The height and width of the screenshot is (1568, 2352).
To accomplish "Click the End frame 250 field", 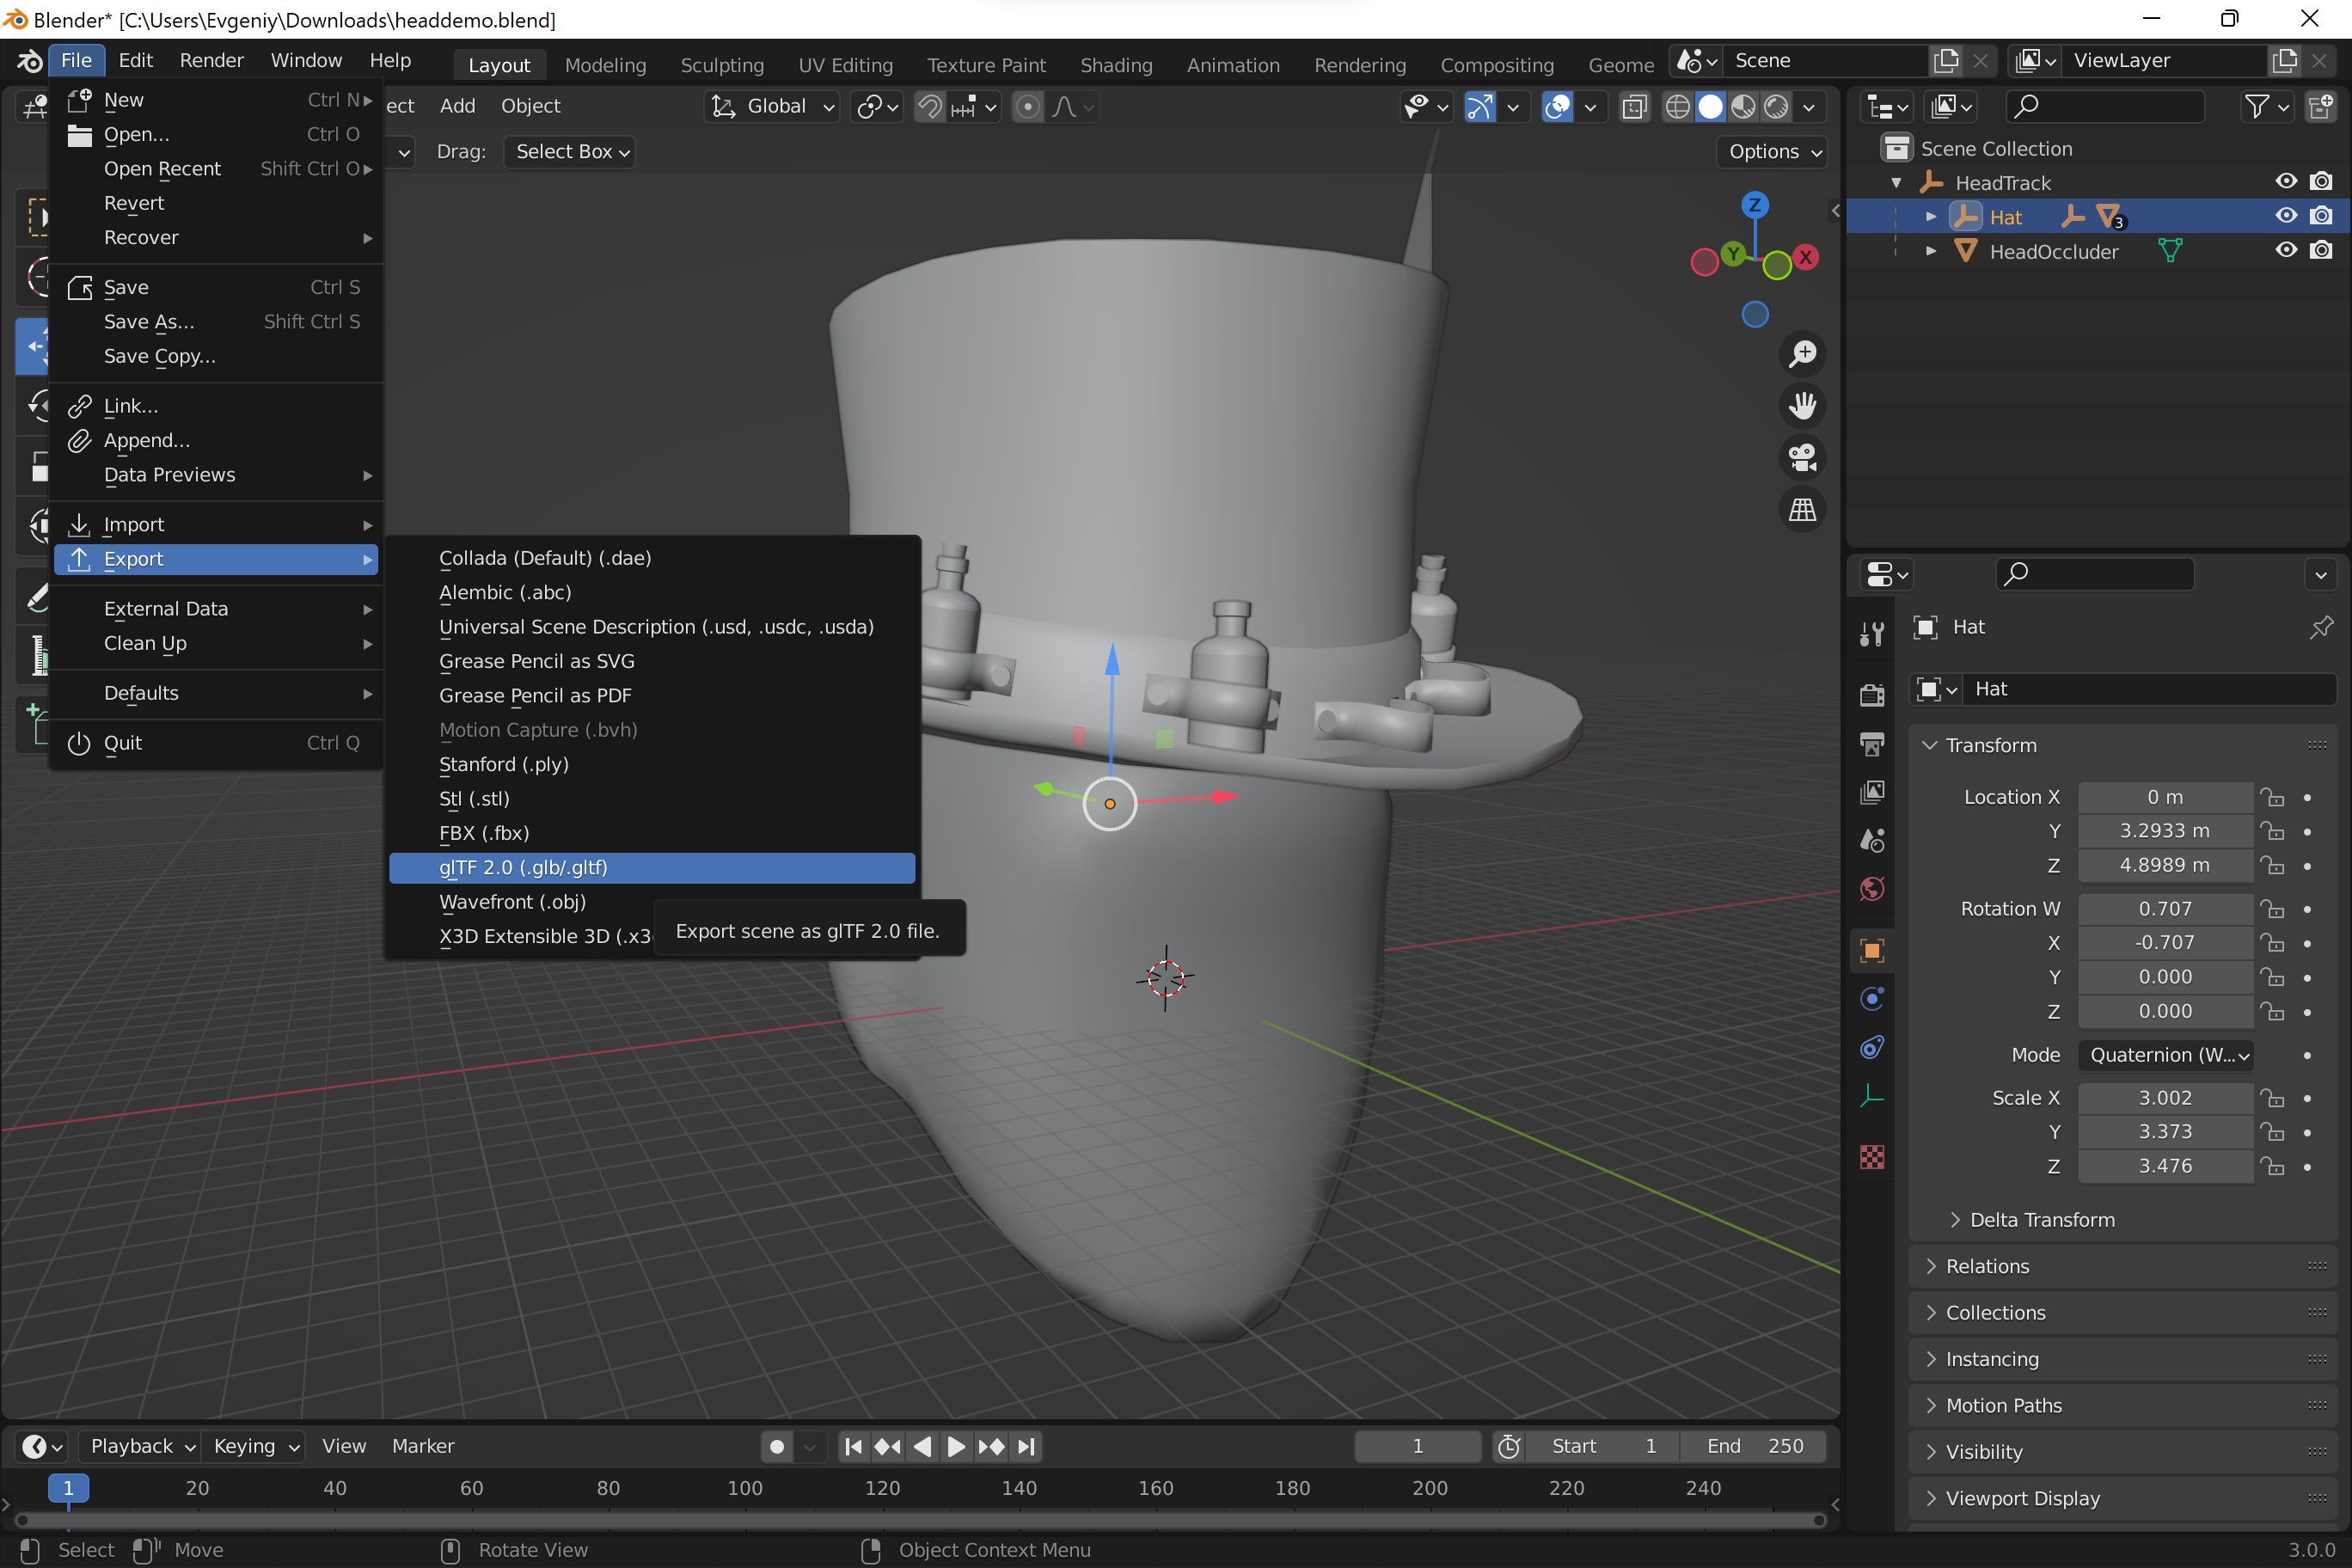I will (1755, 1446).
